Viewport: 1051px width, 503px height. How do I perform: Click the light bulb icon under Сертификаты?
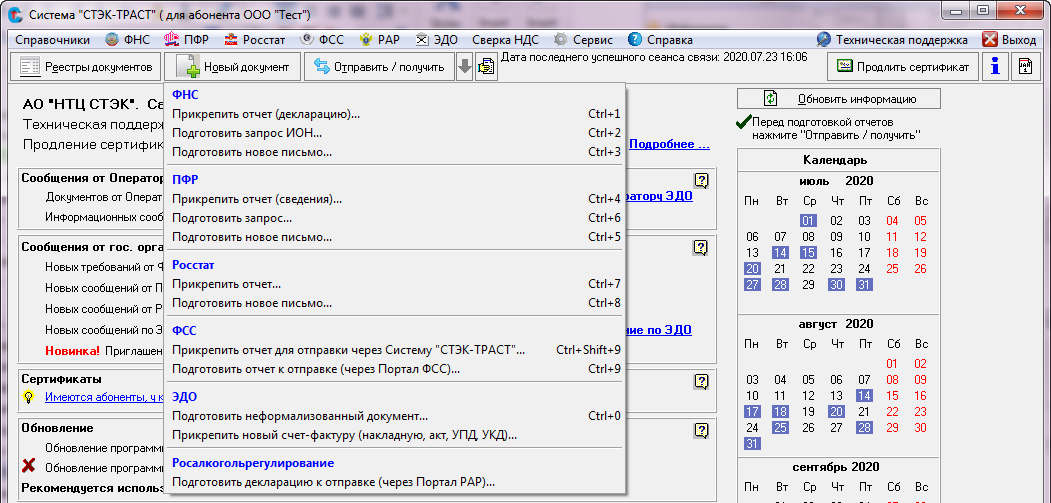click(29, 397)
